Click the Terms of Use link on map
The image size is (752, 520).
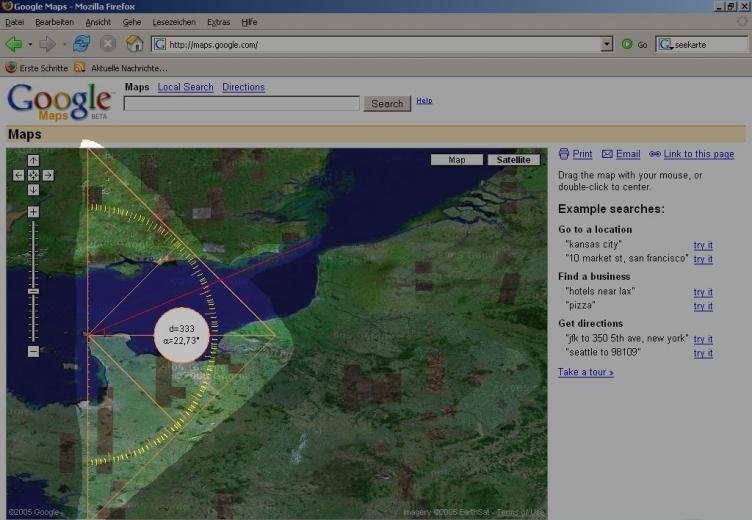tap(521, 513)
